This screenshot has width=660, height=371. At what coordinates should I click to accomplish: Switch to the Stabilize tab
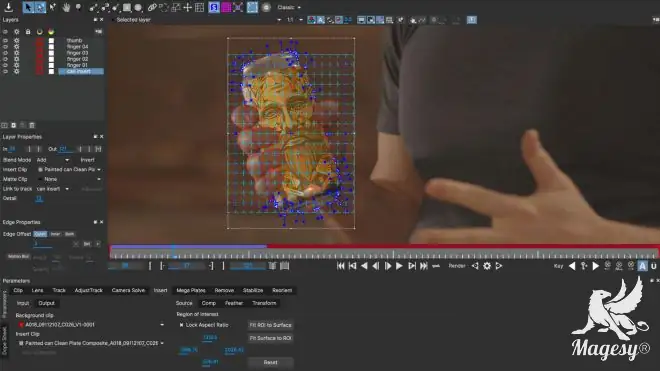click(x=253, y=290)
